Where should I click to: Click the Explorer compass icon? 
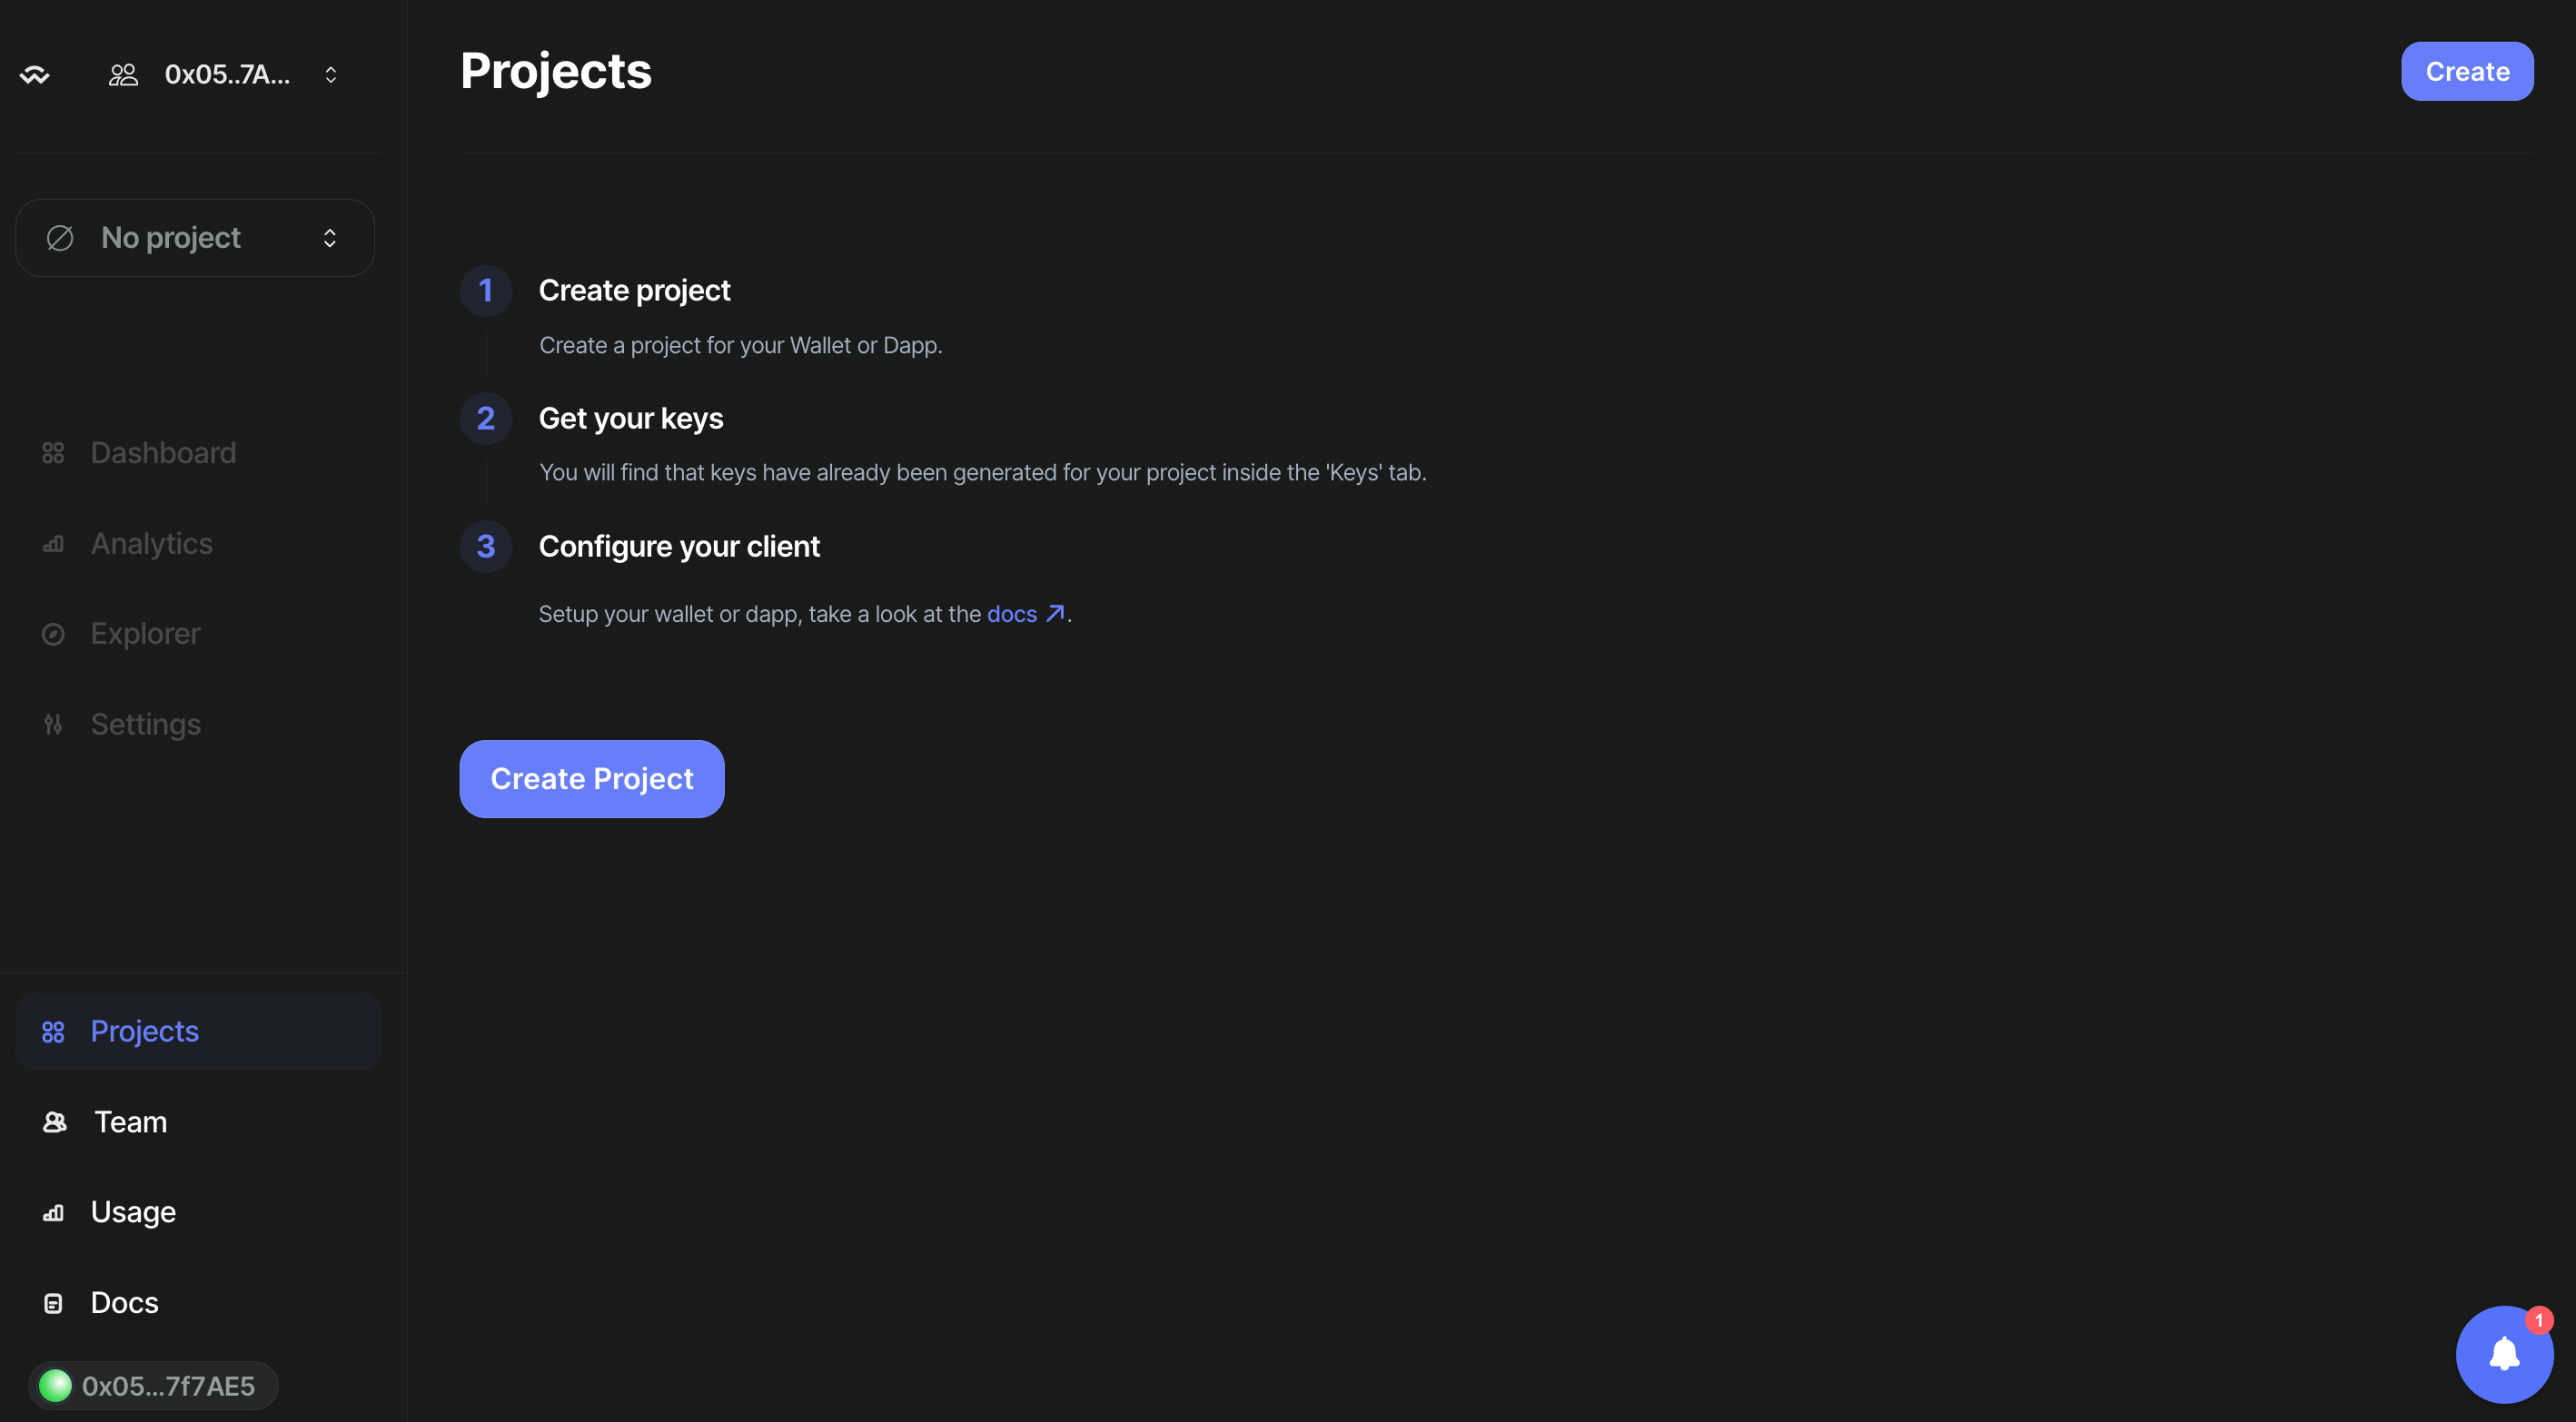54,633
